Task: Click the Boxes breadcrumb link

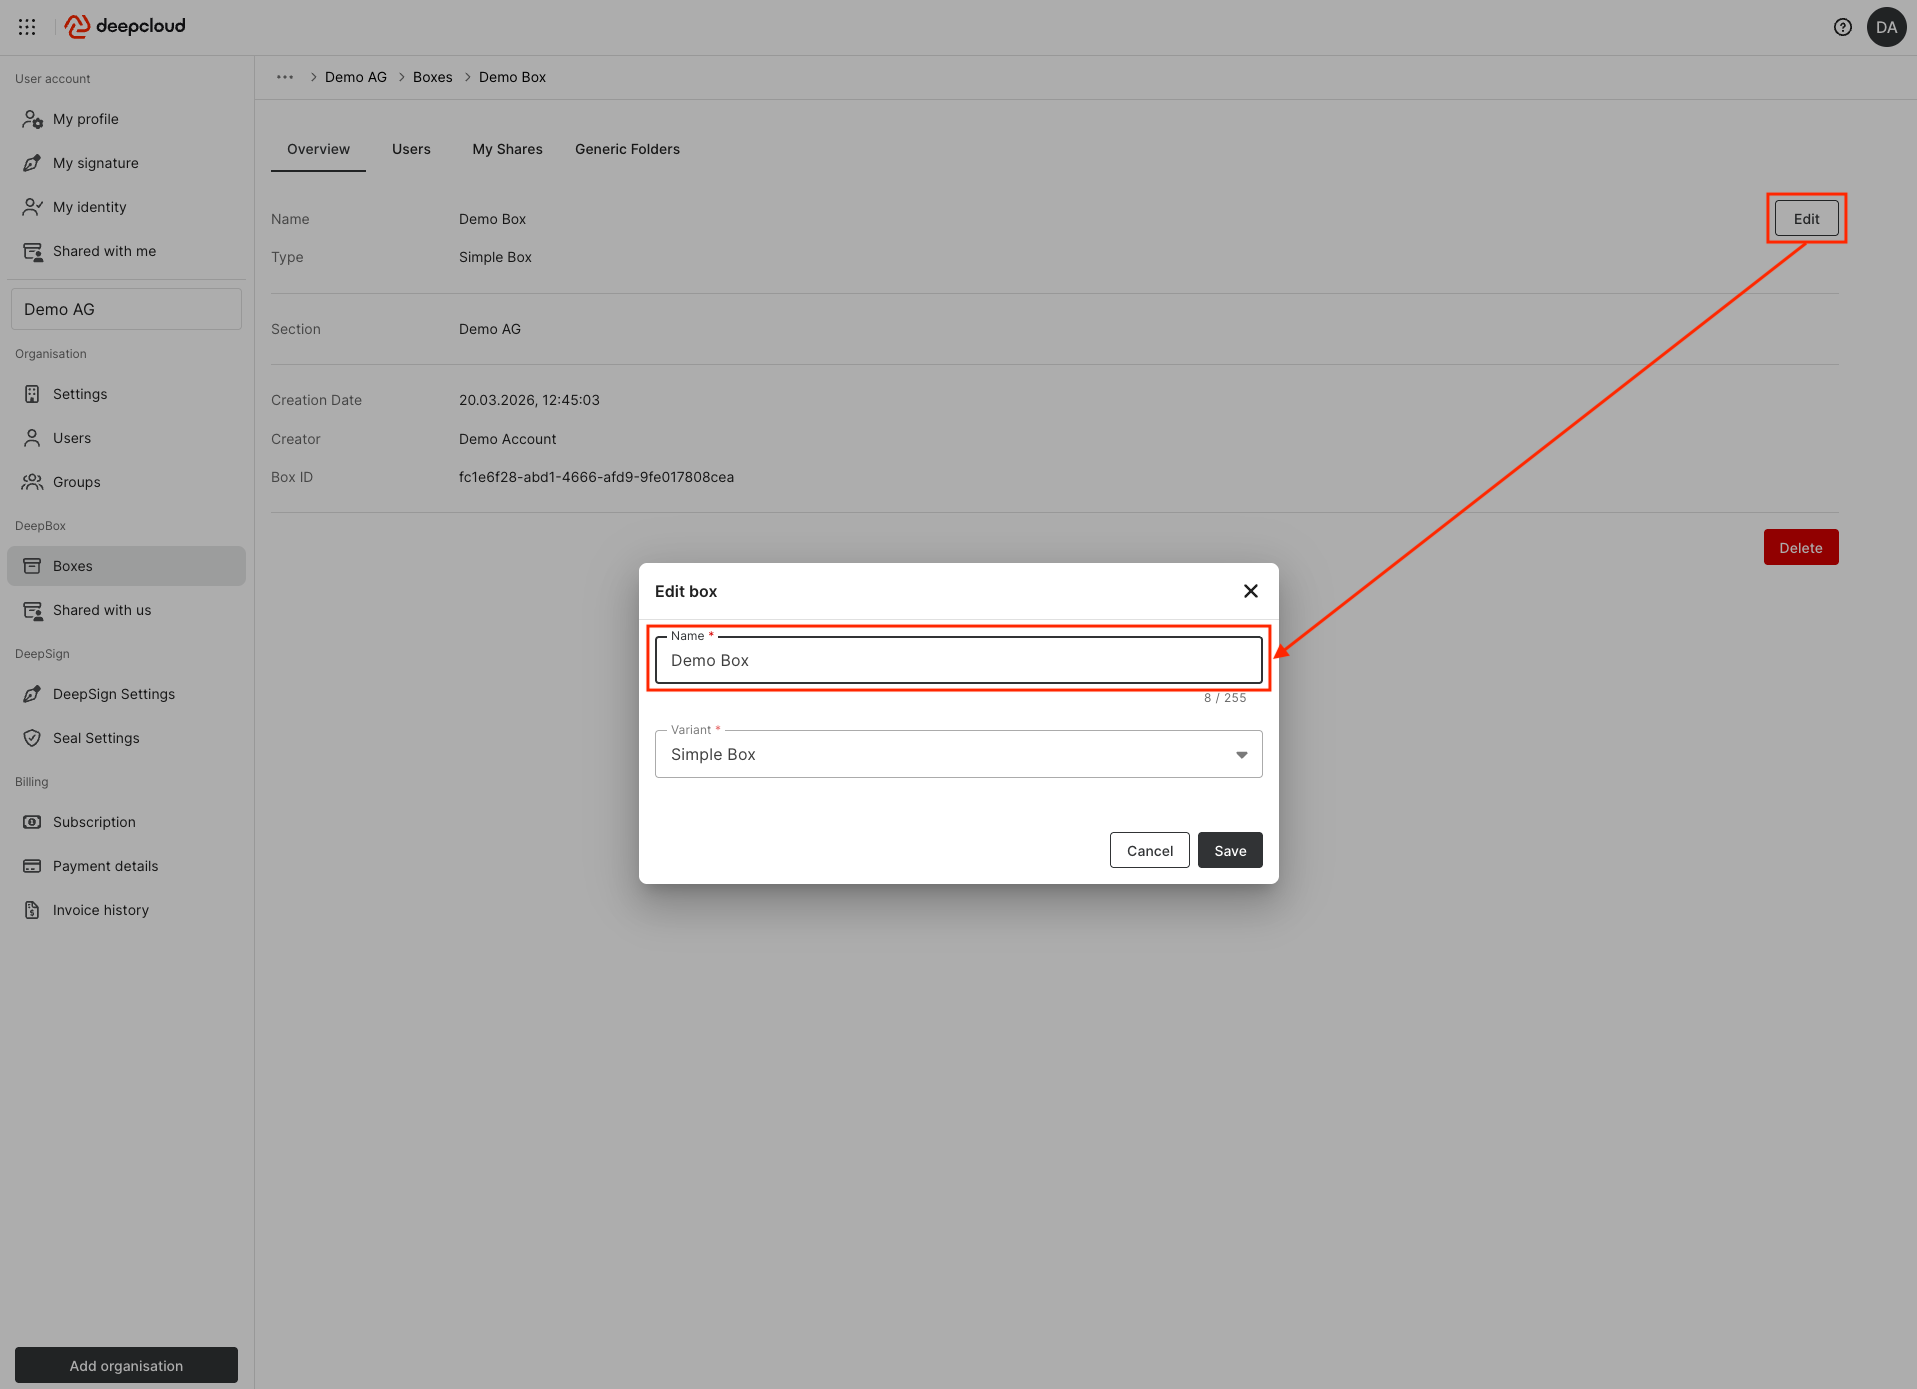Action: (x=432, y=77)
